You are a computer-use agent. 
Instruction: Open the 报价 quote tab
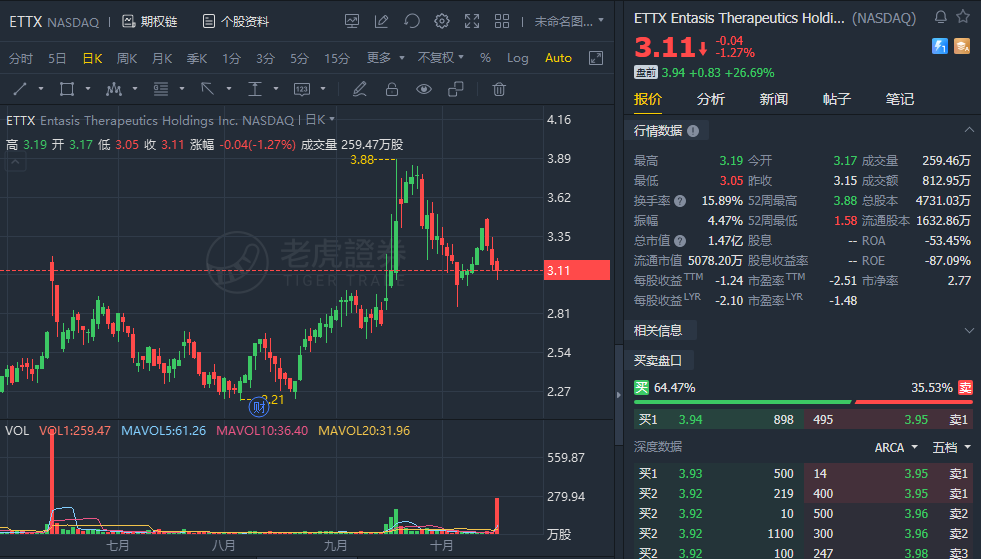[x=648, y=99]
